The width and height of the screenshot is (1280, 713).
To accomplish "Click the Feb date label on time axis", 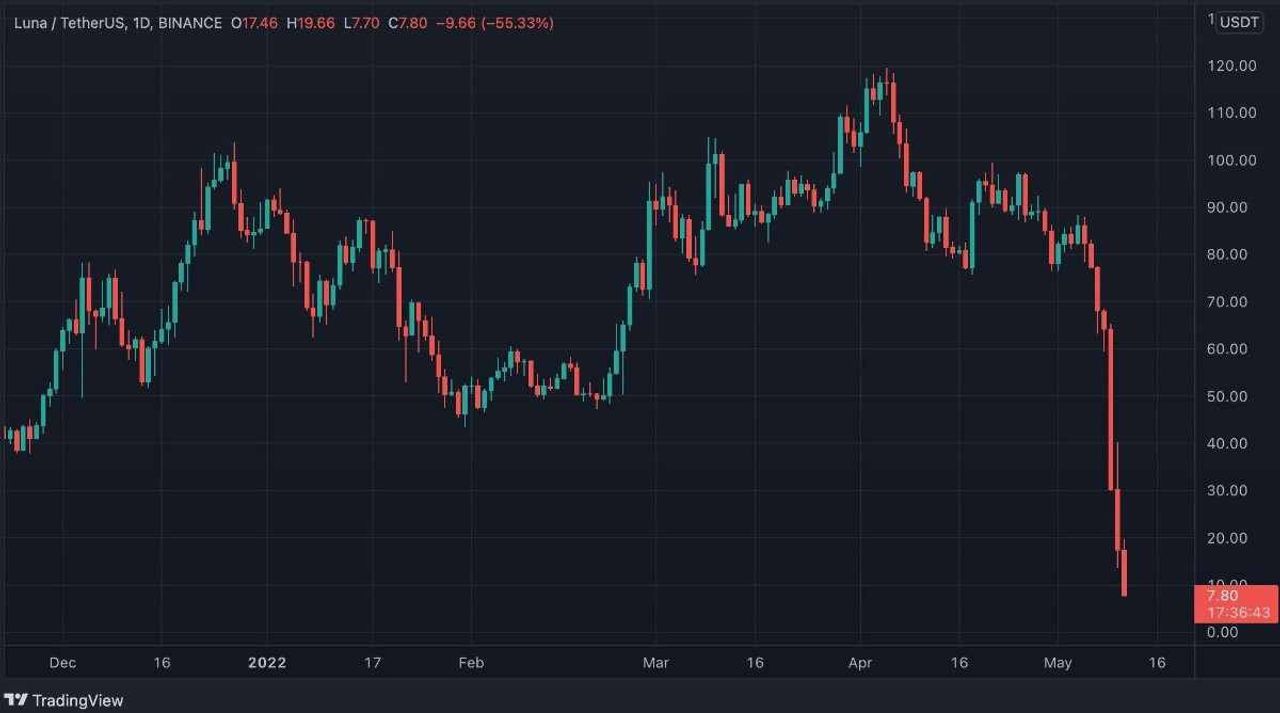I will pyautogui.click(x=470, y=663).
